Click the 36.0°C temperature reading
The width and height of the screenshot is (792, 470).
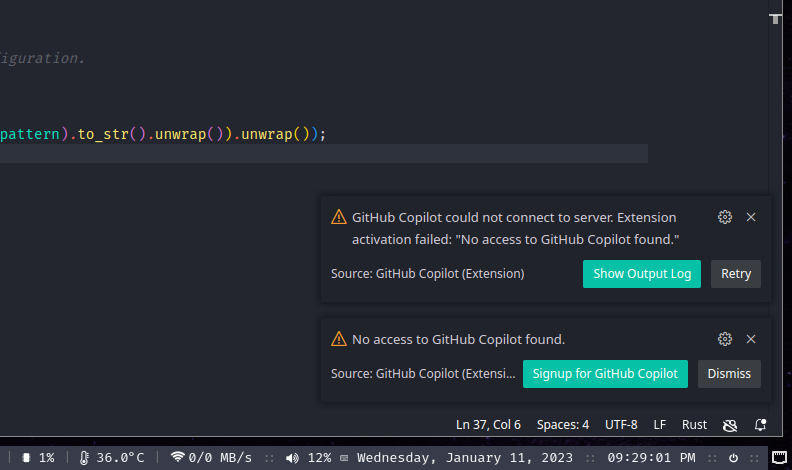point(120,458)
